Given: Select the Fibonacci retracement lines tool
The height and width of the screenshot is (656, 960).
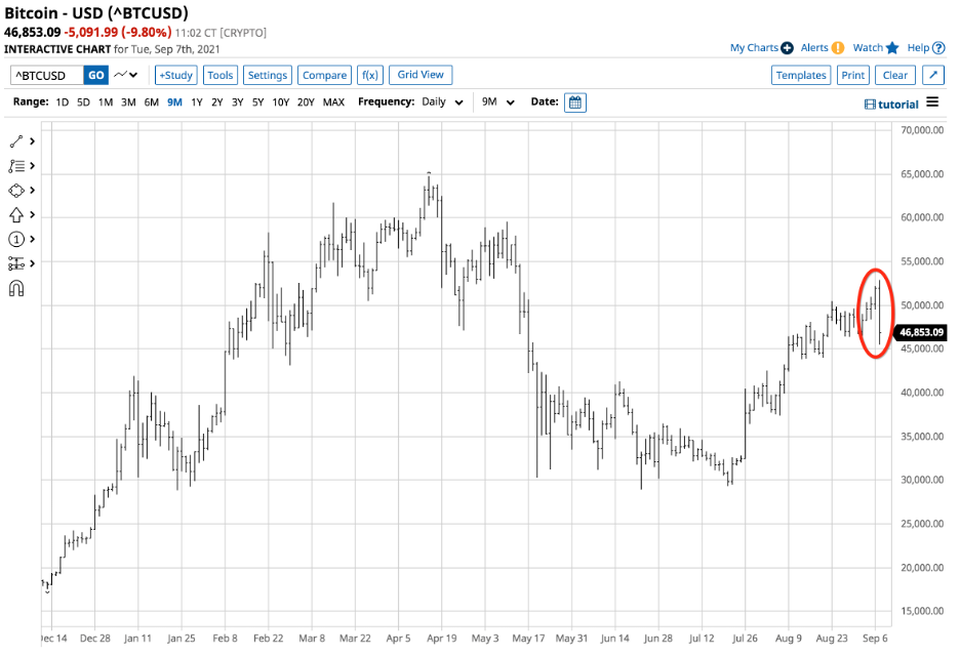Looking at the screenshot, I should click(17, 166).
